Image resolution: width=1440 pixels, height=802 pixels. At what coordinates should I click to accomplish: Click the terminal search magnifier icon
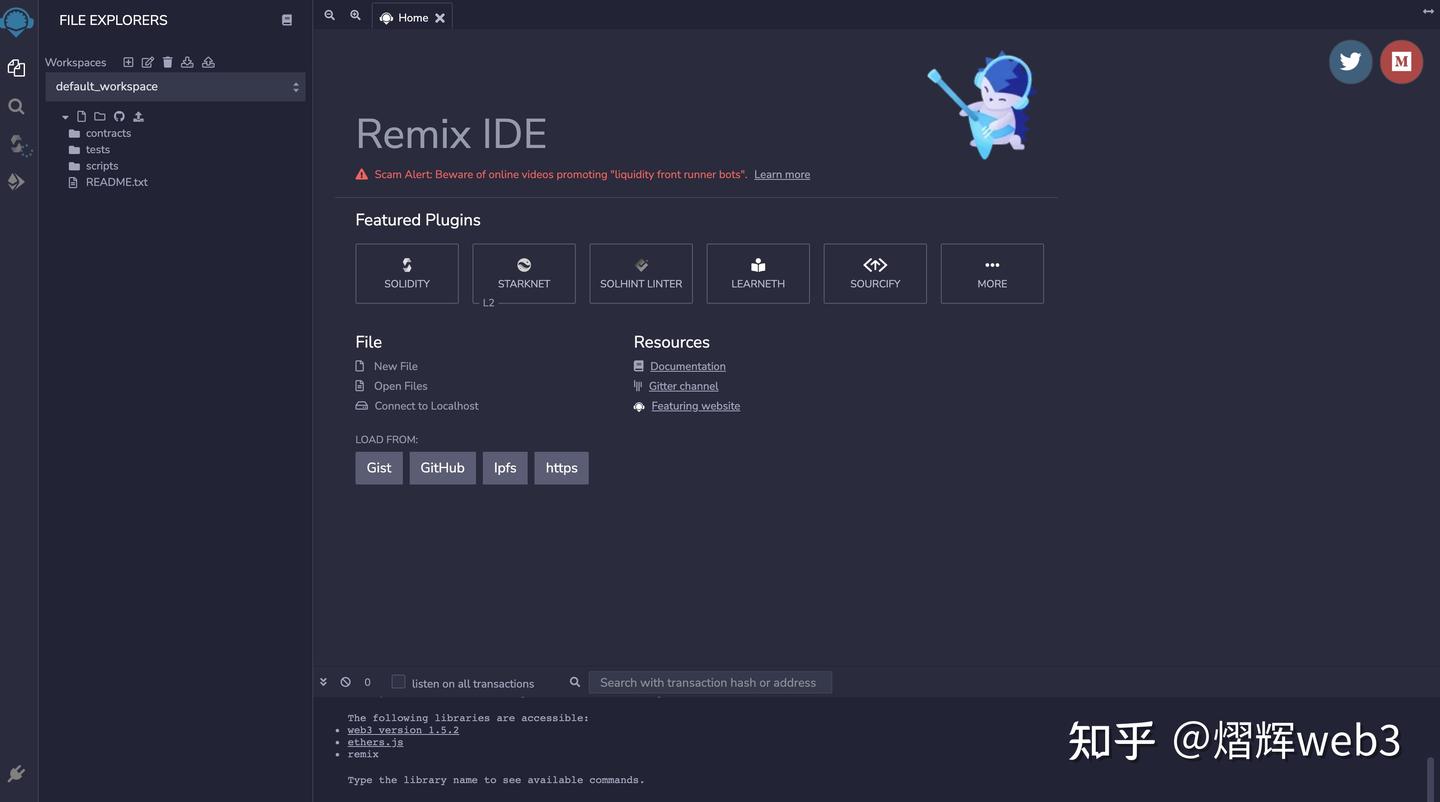pos(575,682)
